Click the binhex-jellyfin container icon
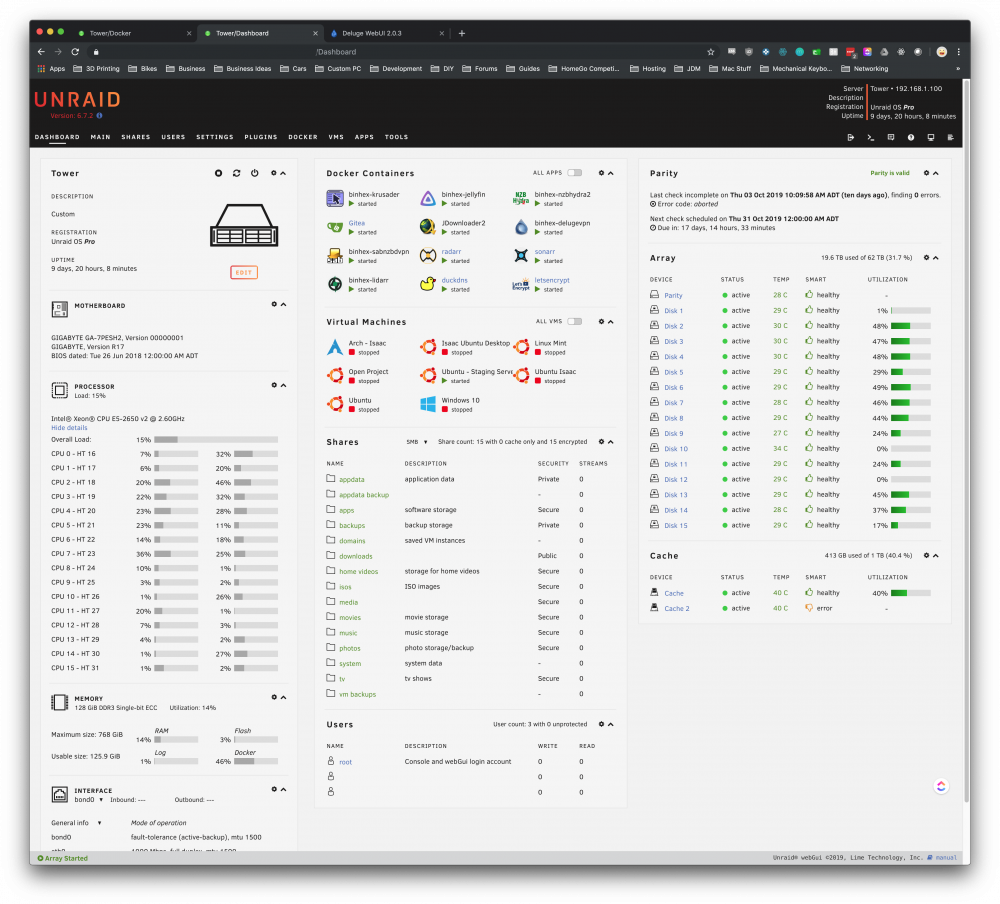 (428, 198)
